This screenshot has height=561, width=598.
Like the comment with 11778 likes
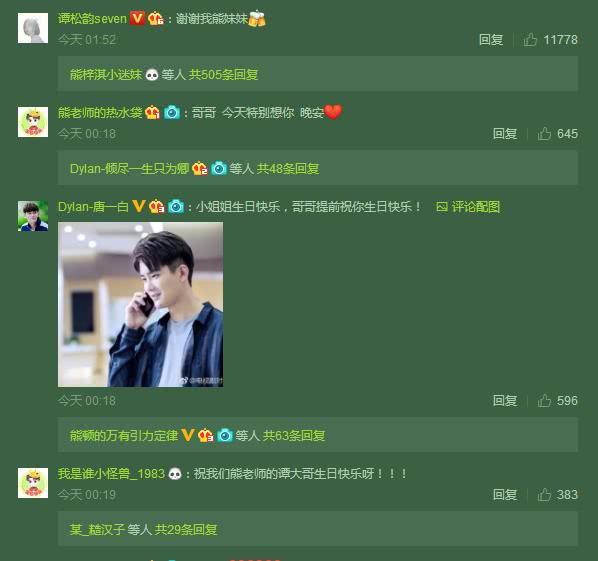point(530,39)
